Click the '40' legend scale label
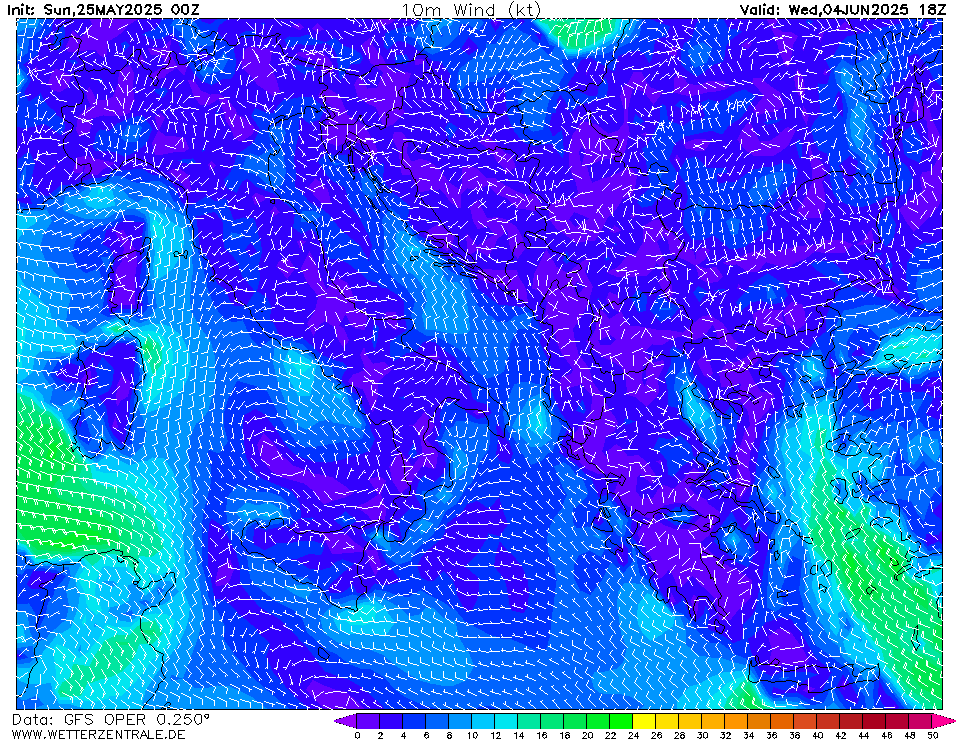The height and width of the screenshot is (741, 959). click(x=818, y=735)
